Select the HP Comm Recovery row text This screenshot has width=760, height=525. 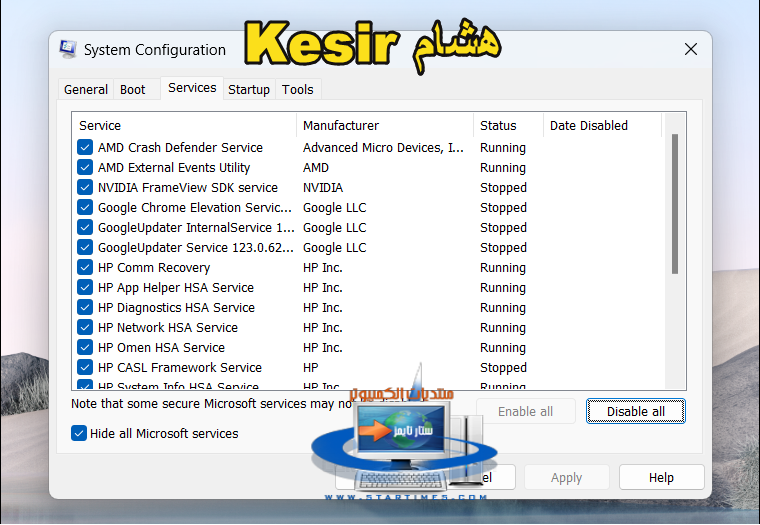click(x=154, y=267)
